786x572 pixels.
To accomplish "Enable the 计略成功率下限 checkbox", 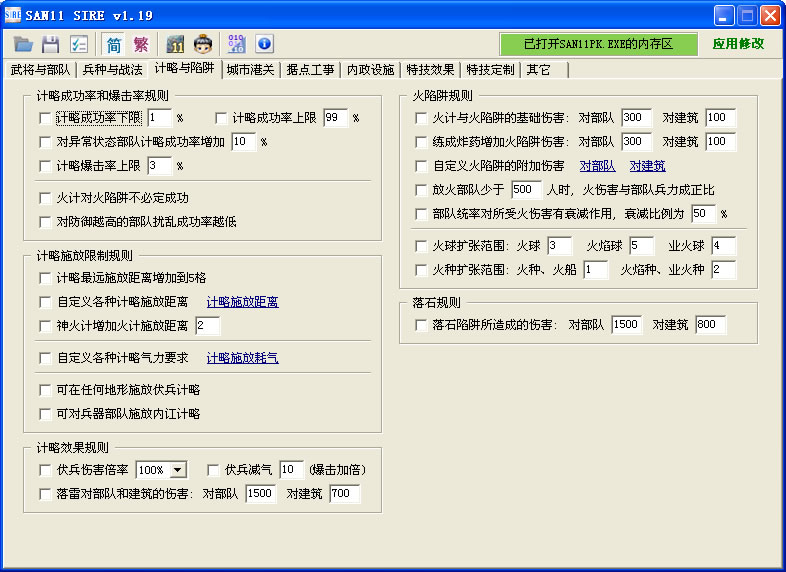I will tap(44, 118).
